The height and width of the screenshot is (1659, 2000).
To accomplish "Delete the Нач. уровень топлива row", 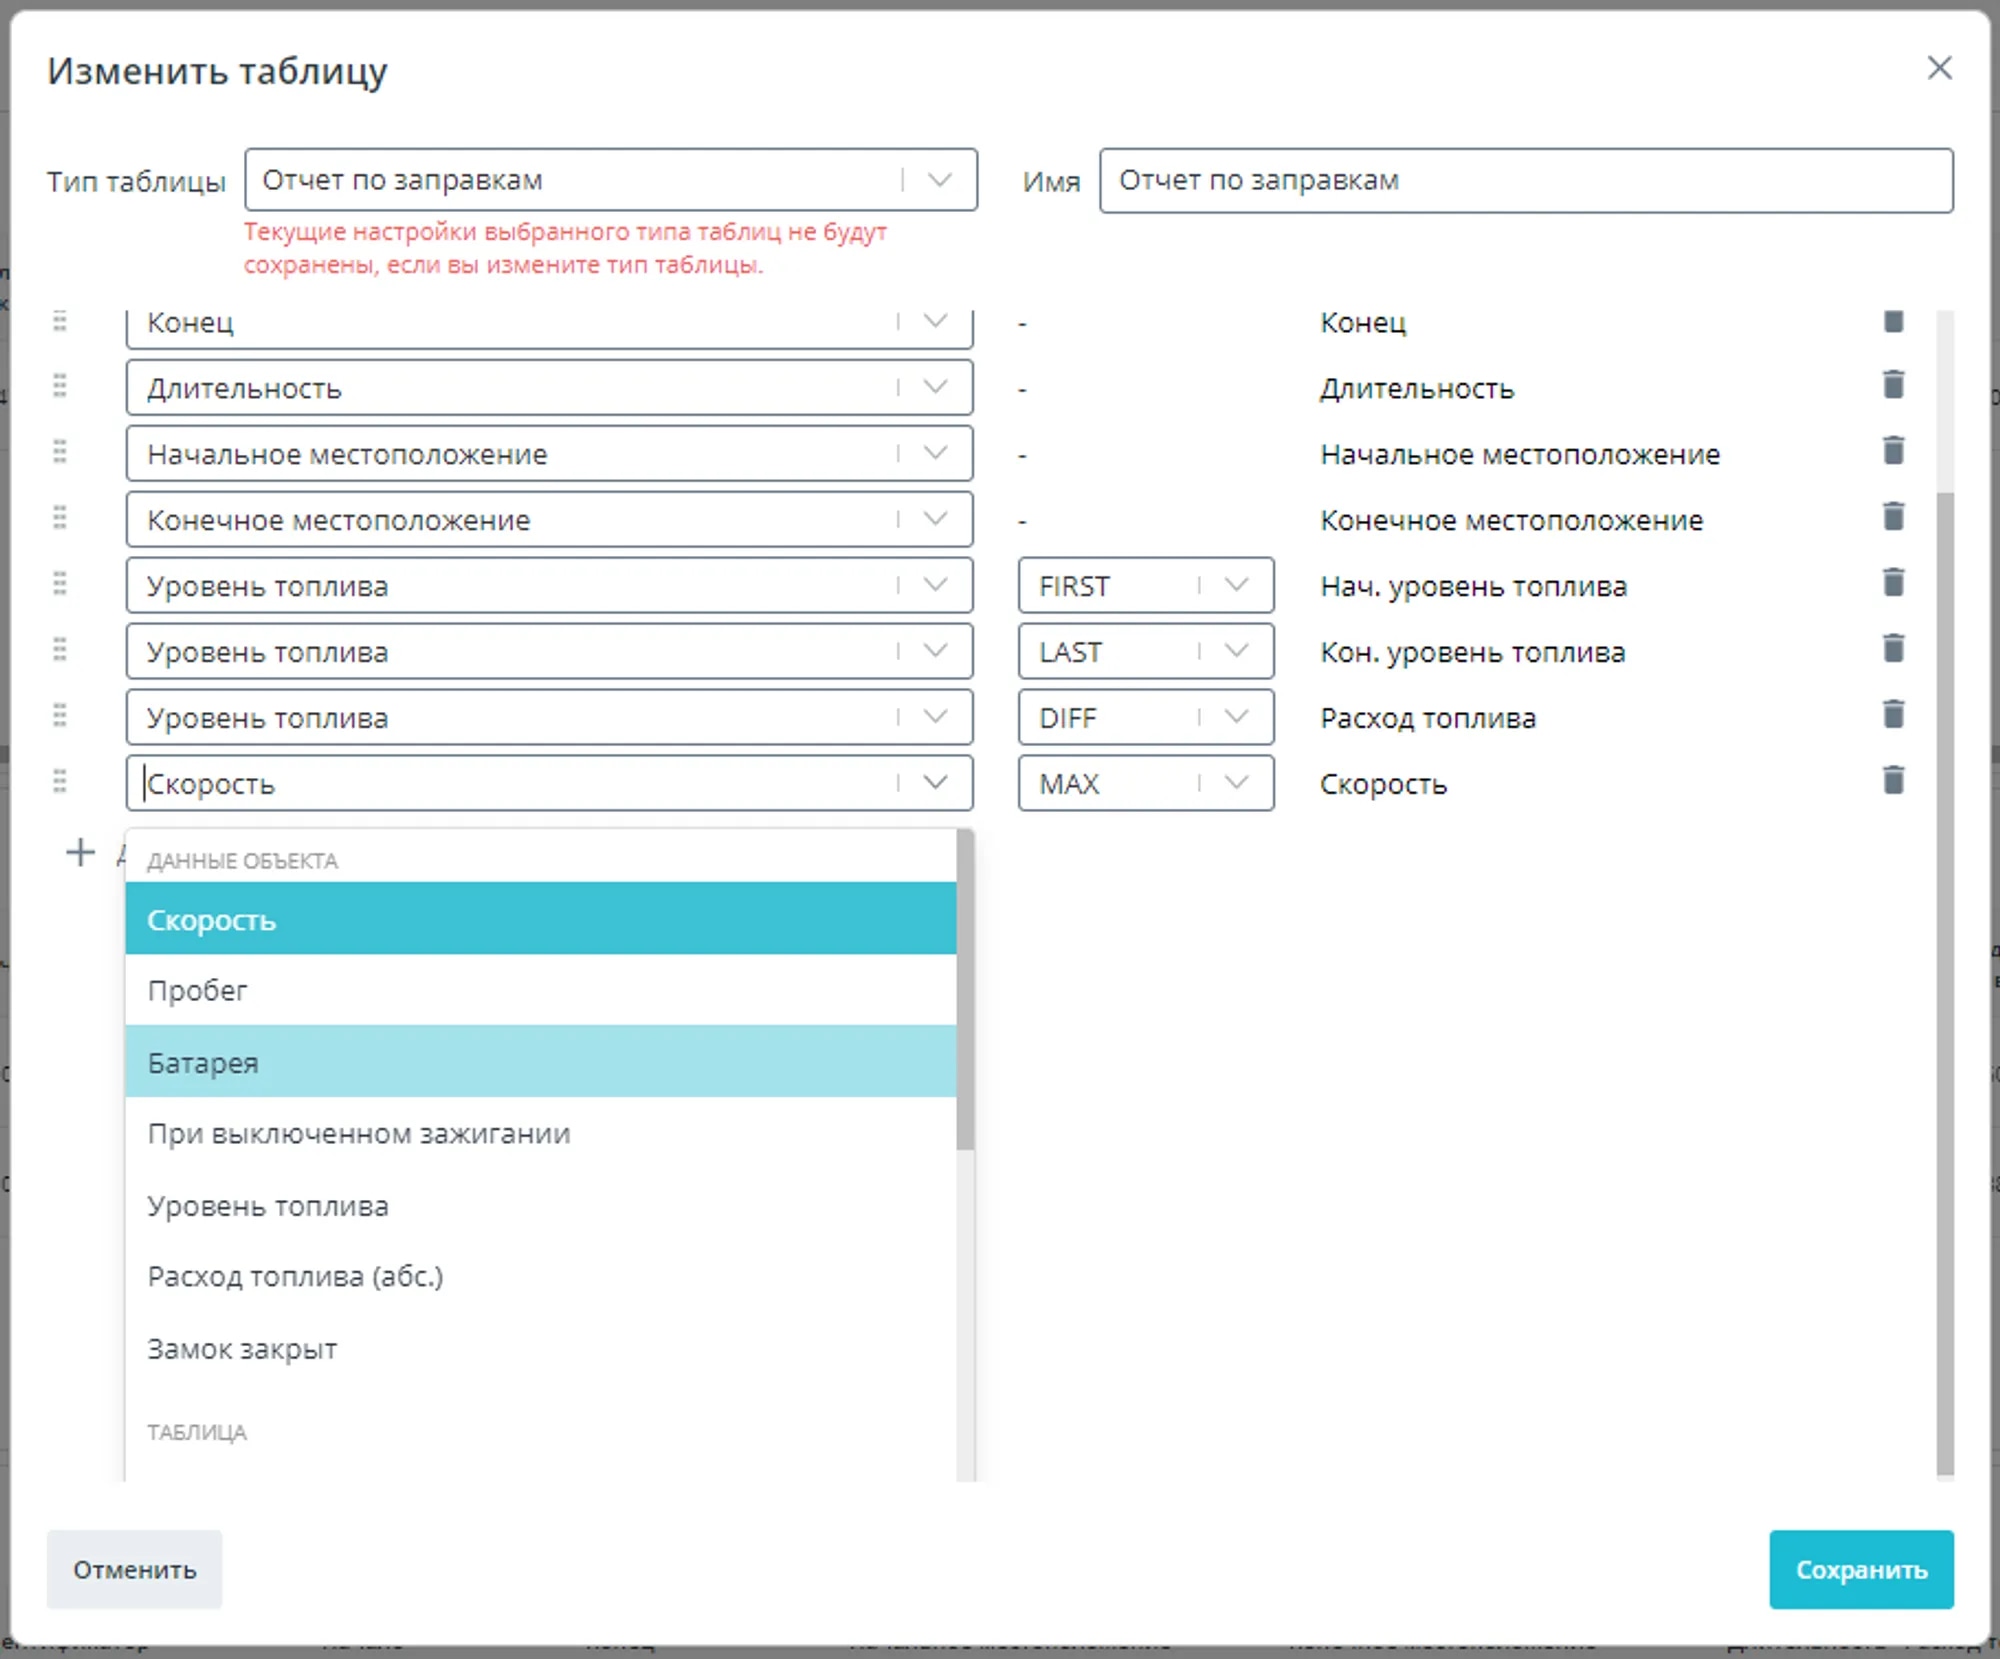I will click(x=1893, y=583).
